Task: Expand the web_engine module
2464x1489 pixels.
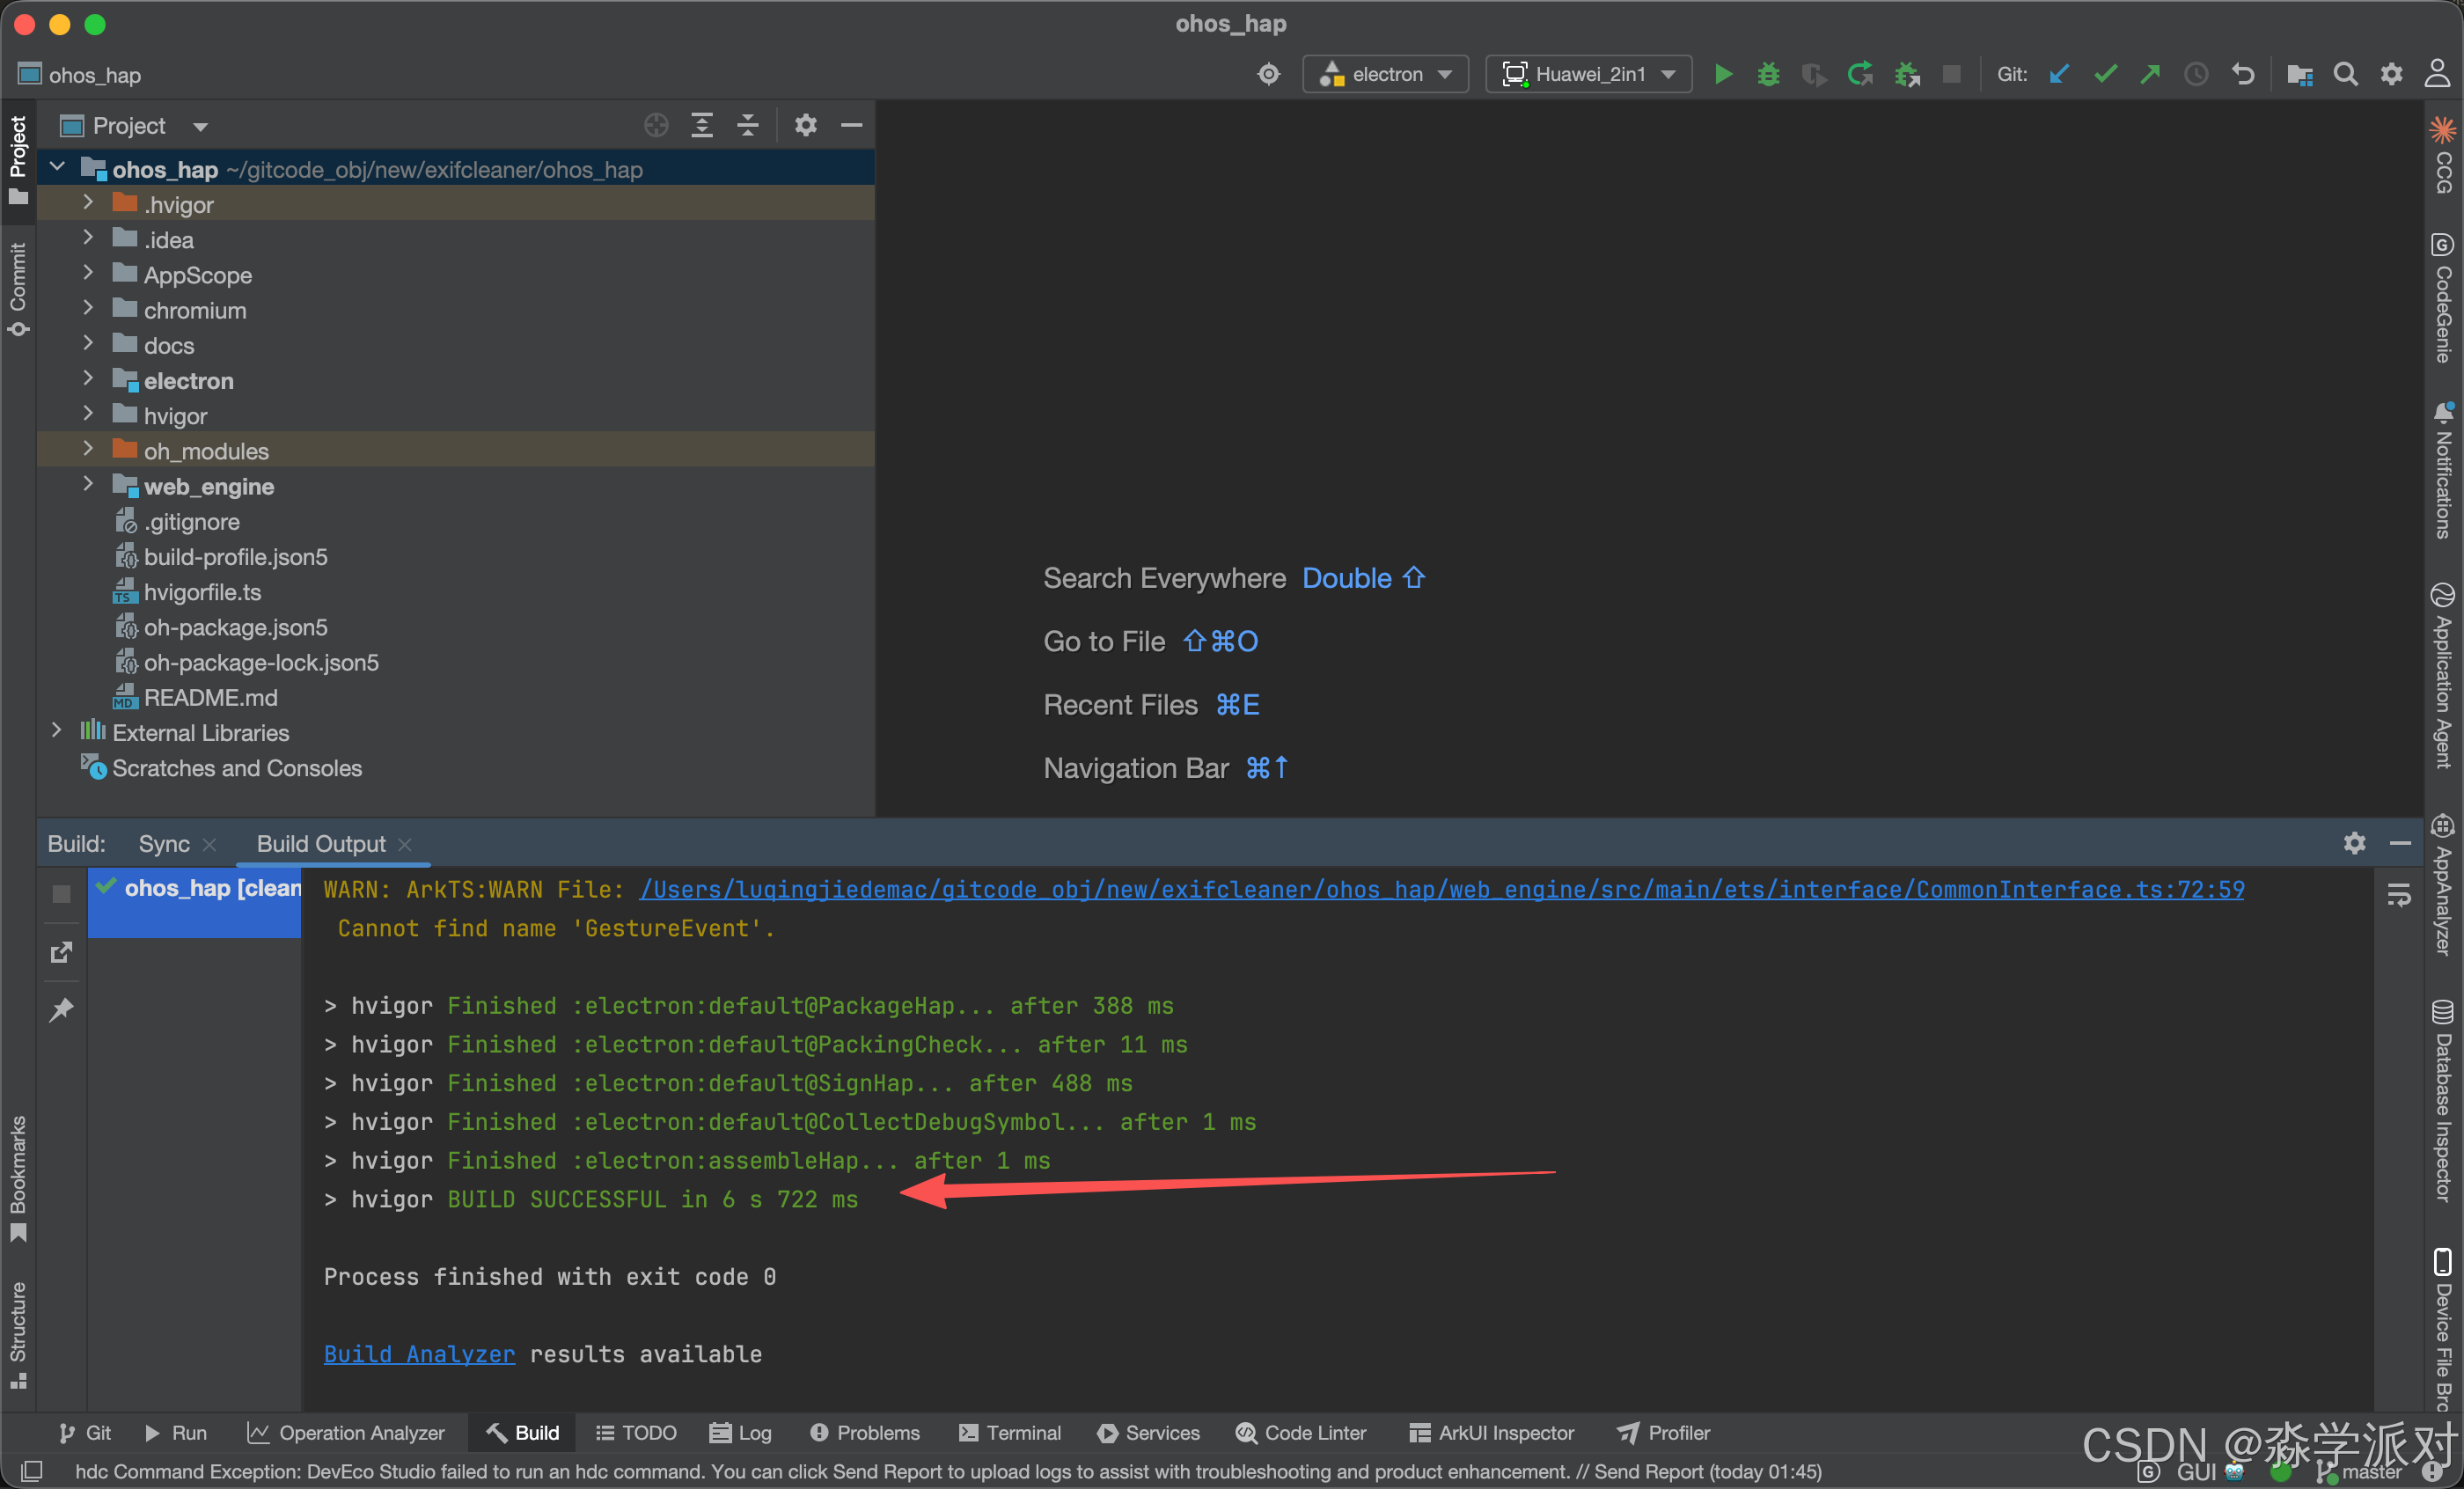Action: (x=88, y=484)
